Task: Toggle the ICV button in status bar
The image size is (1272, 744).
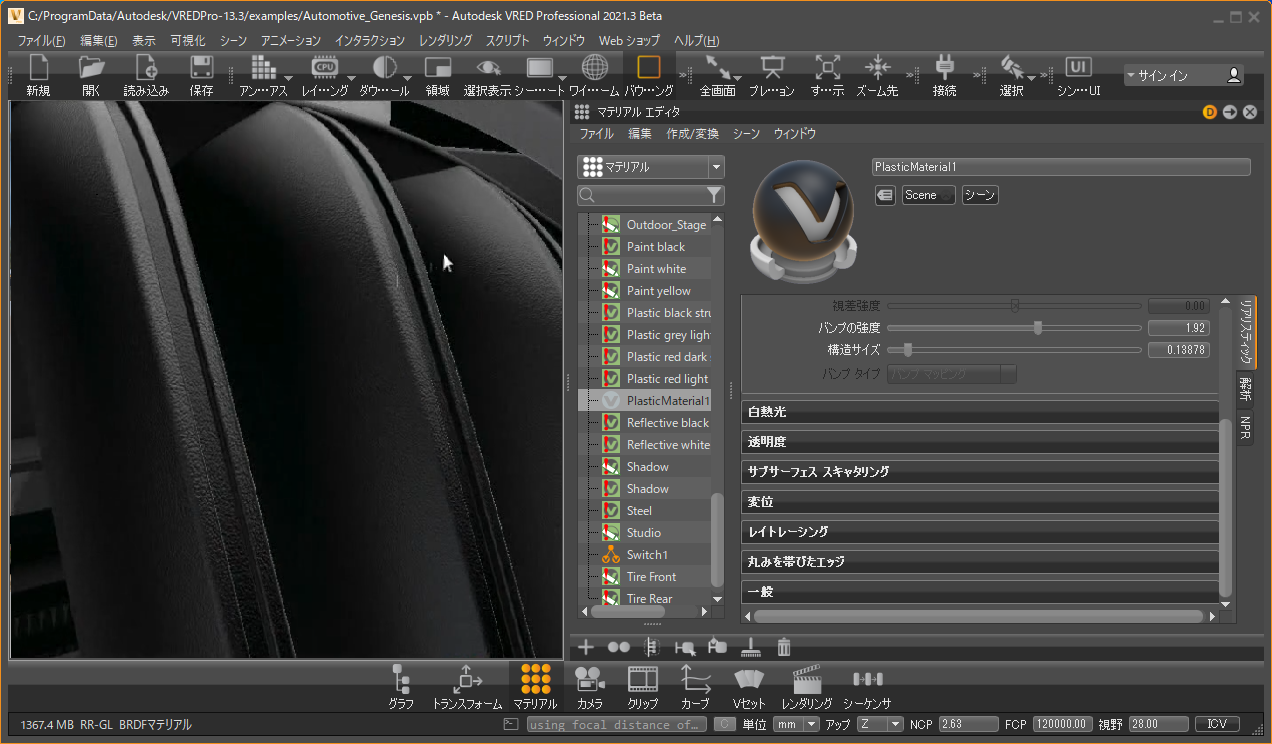Action: point(1216,724)
